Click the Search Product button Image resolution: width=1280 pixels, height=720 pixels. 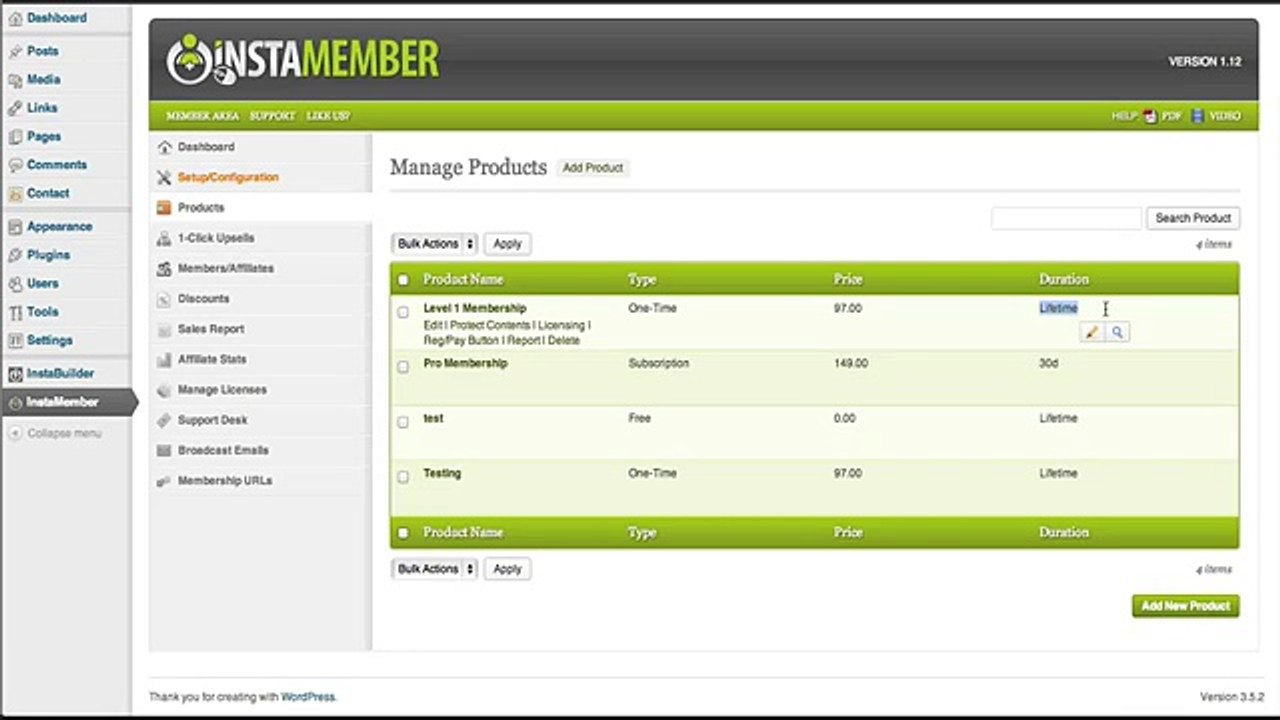(x=1193, y=218)
